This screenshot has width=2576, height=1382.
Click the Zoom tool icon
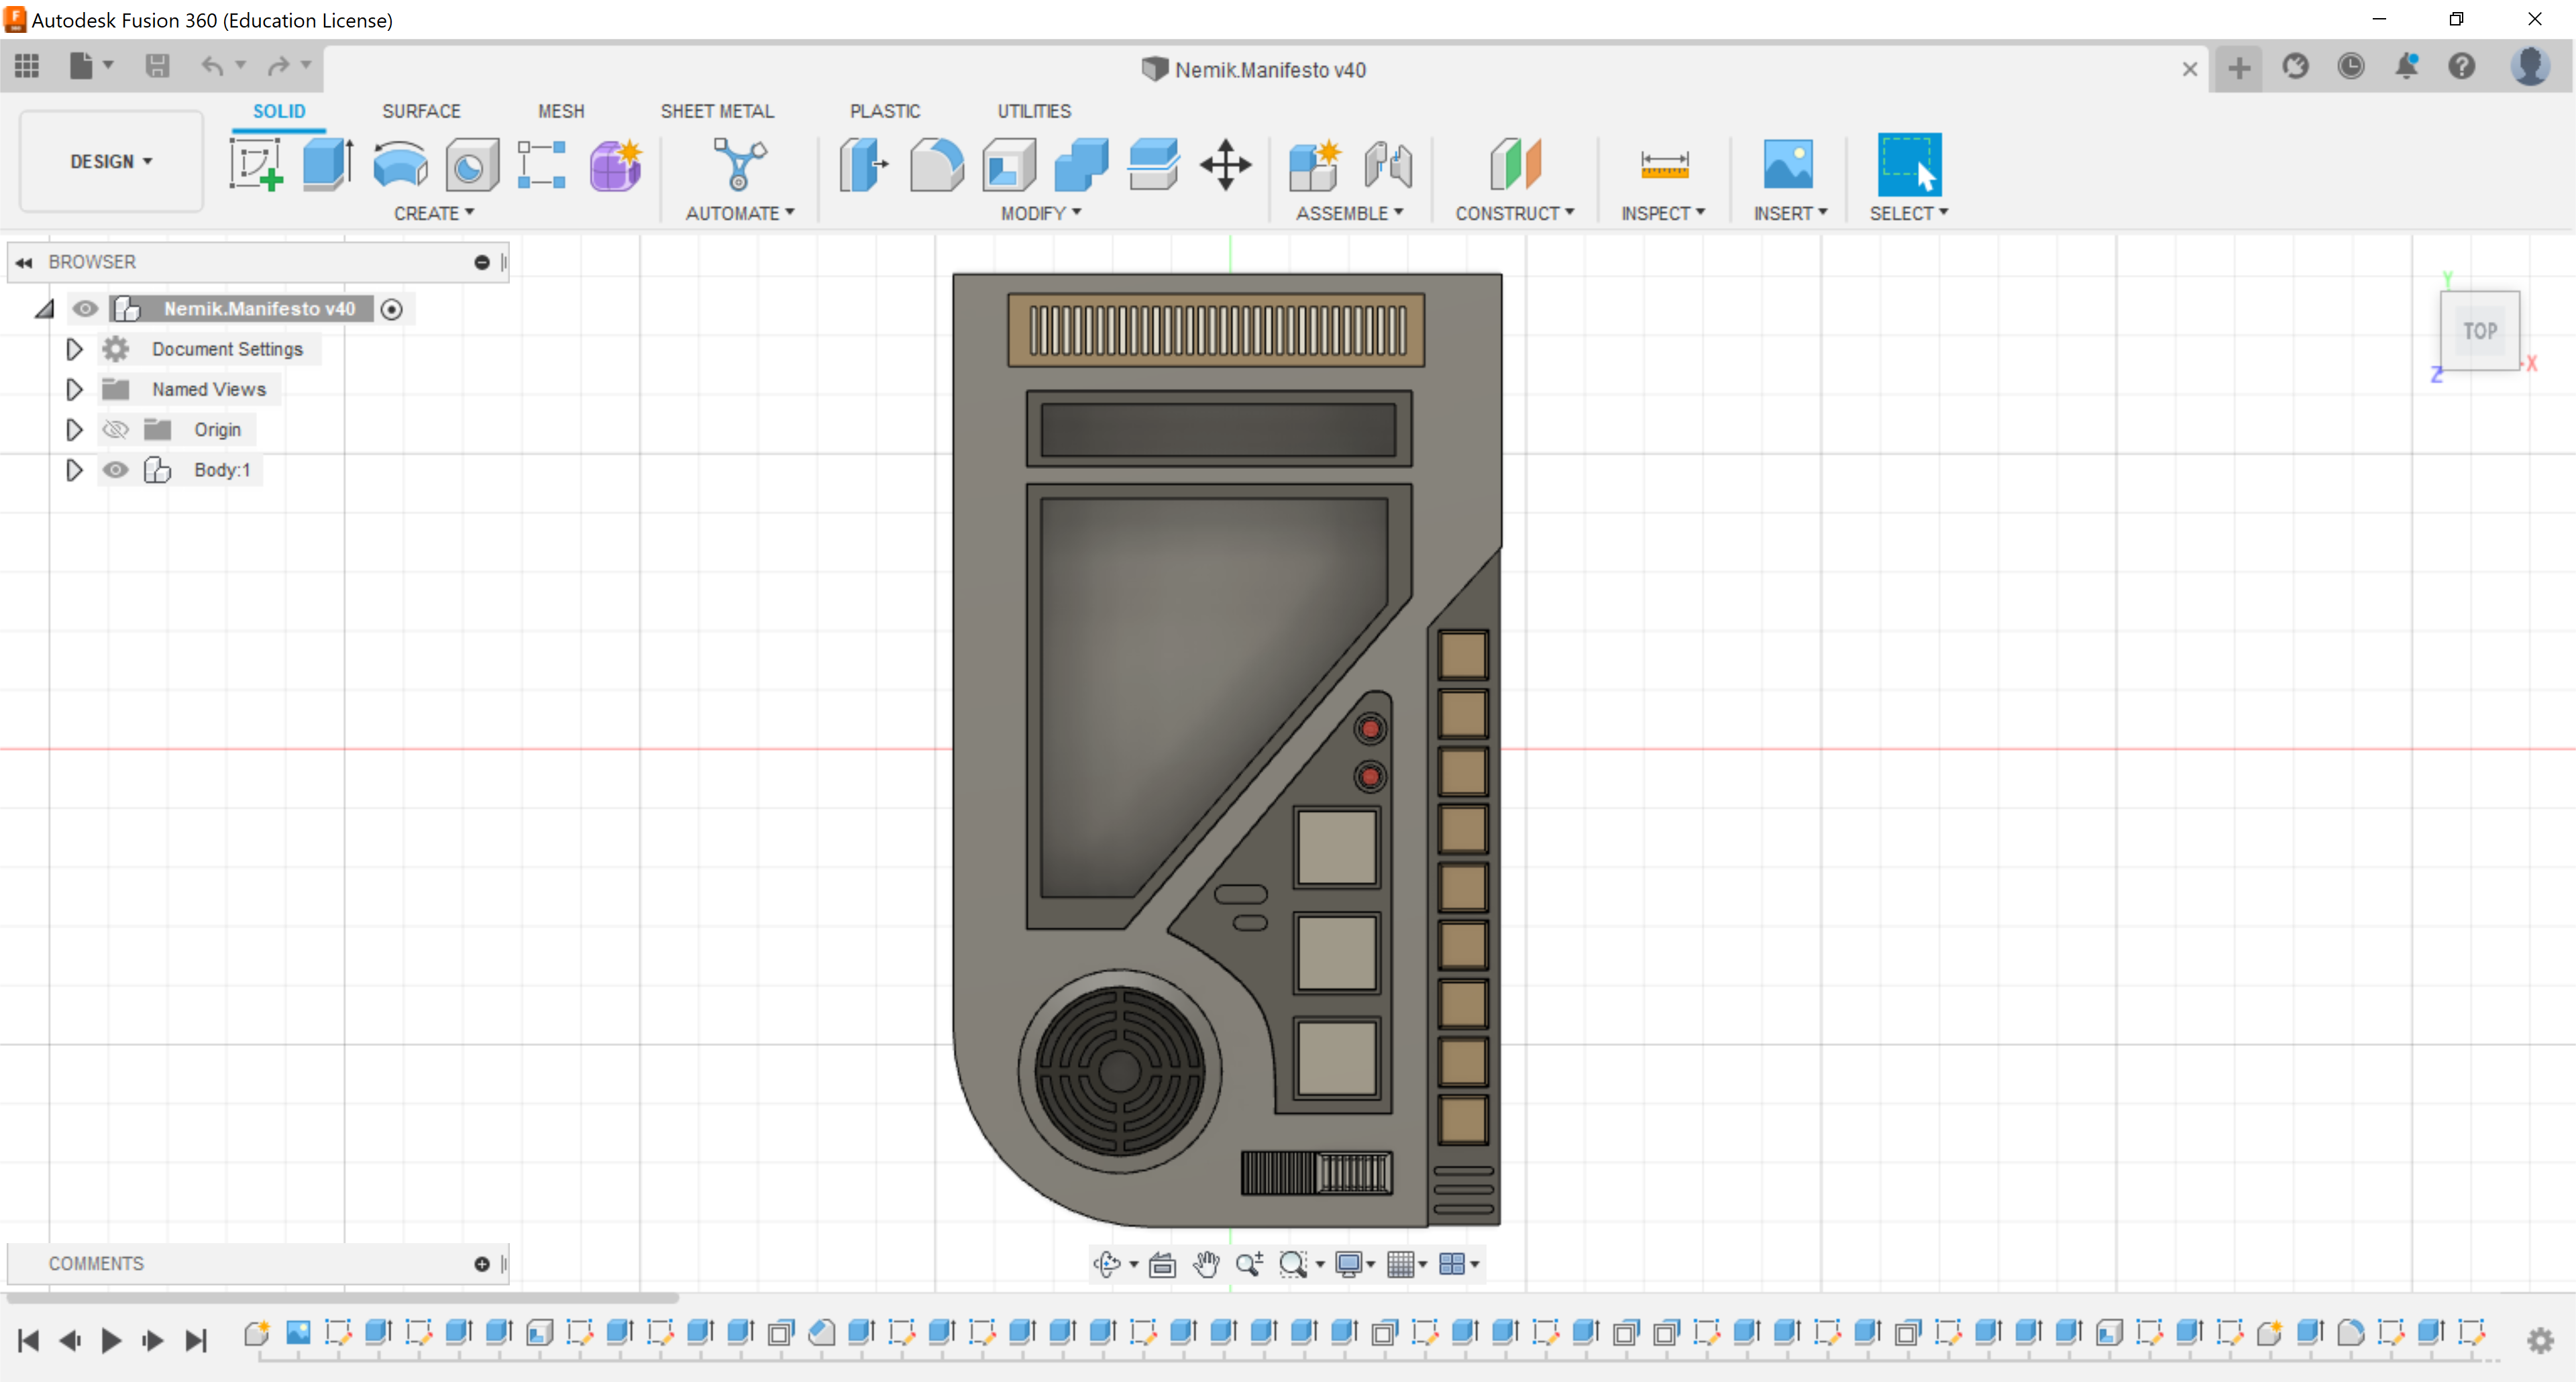tap(1249, 1264)
